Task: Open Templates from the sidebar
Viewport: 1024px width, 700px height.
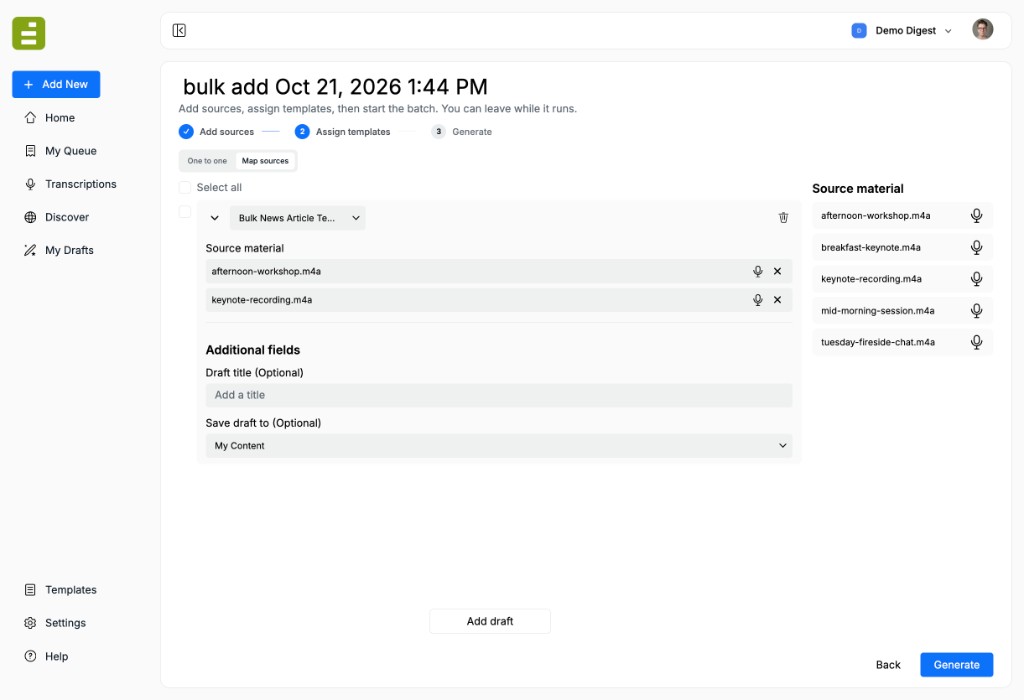Action: [x=71, y=590]
